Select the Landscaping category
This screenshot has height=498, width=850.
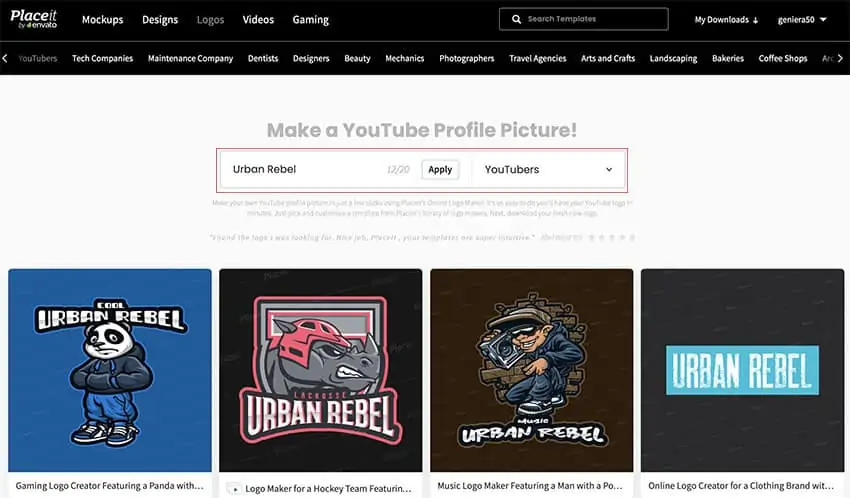pyautogui.click(x=673, y=58)
